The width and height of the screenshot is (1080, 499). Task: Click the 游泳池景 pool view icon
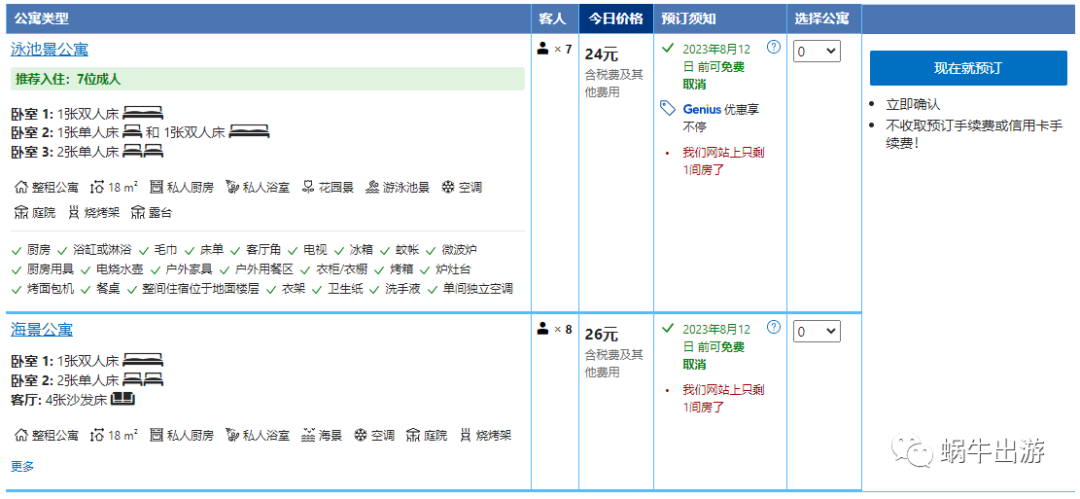pos(373,187)
